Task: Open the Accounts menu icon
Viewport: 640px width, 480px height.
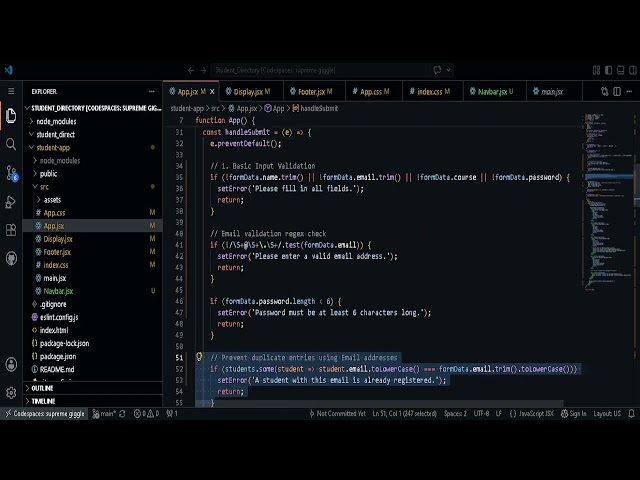Action: coord(11,364)
